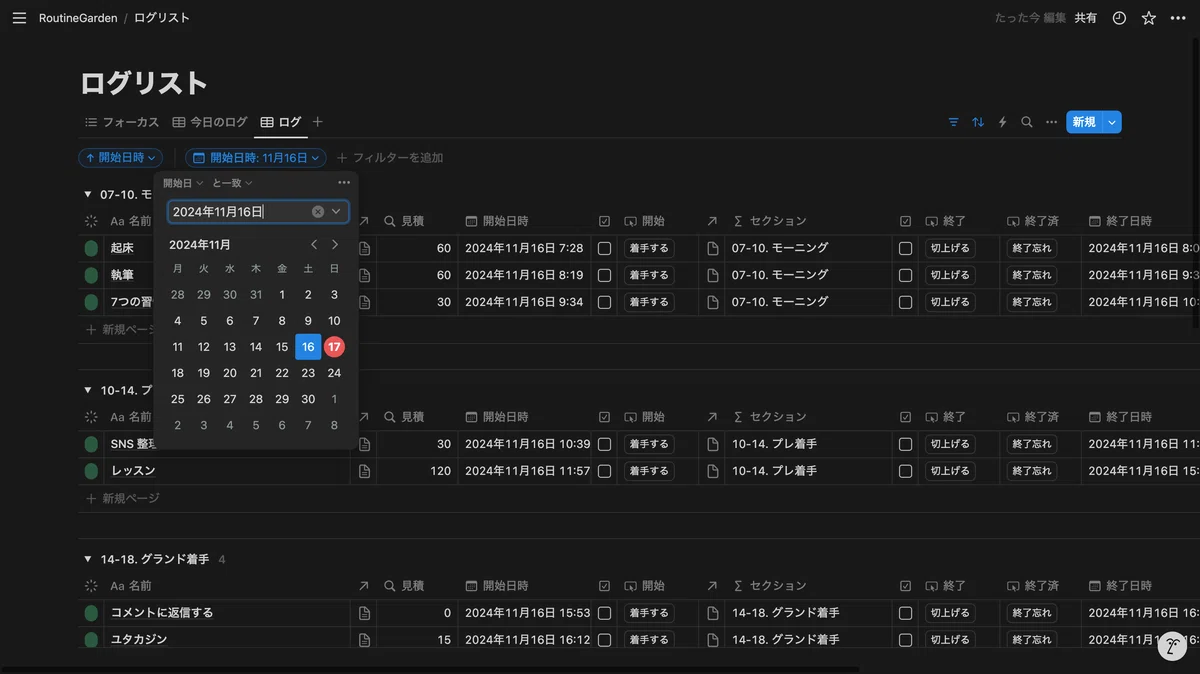
Task: Add page to favorites with star
Action: (x=1149, y=18)
